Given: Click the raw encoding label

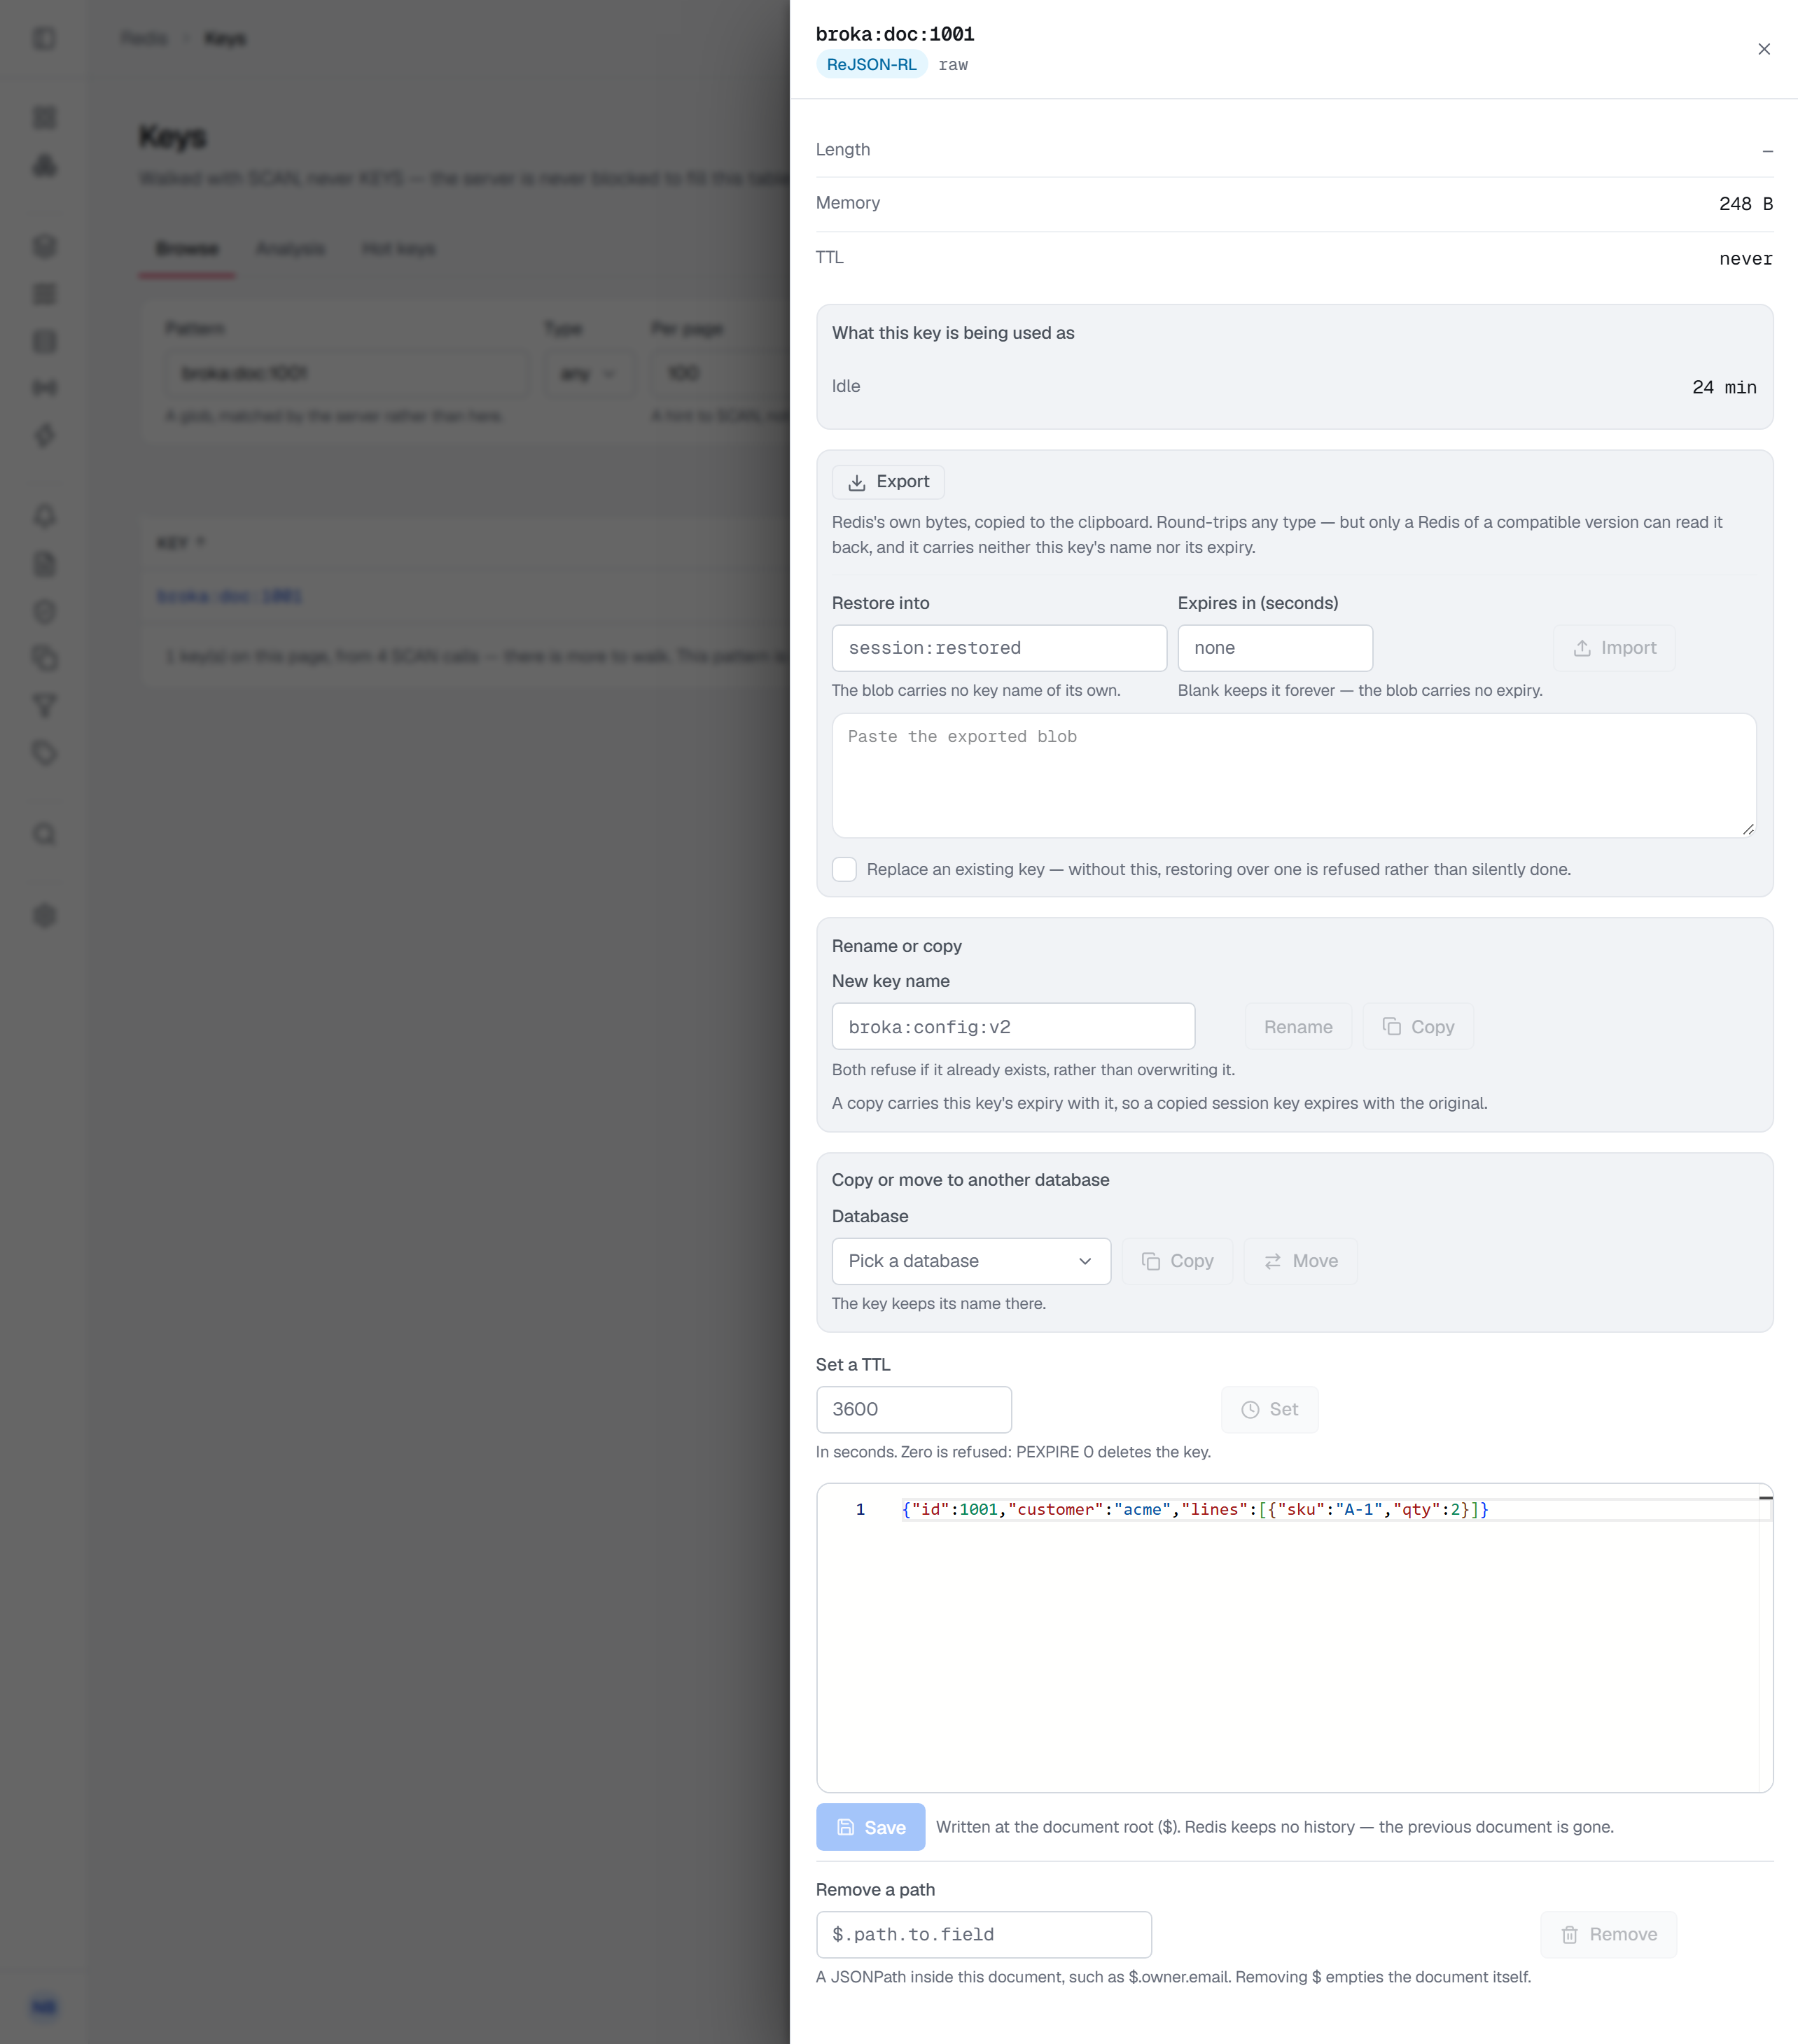Looking at the screenshot, I should pyautogui.click(x=953, y=65).
